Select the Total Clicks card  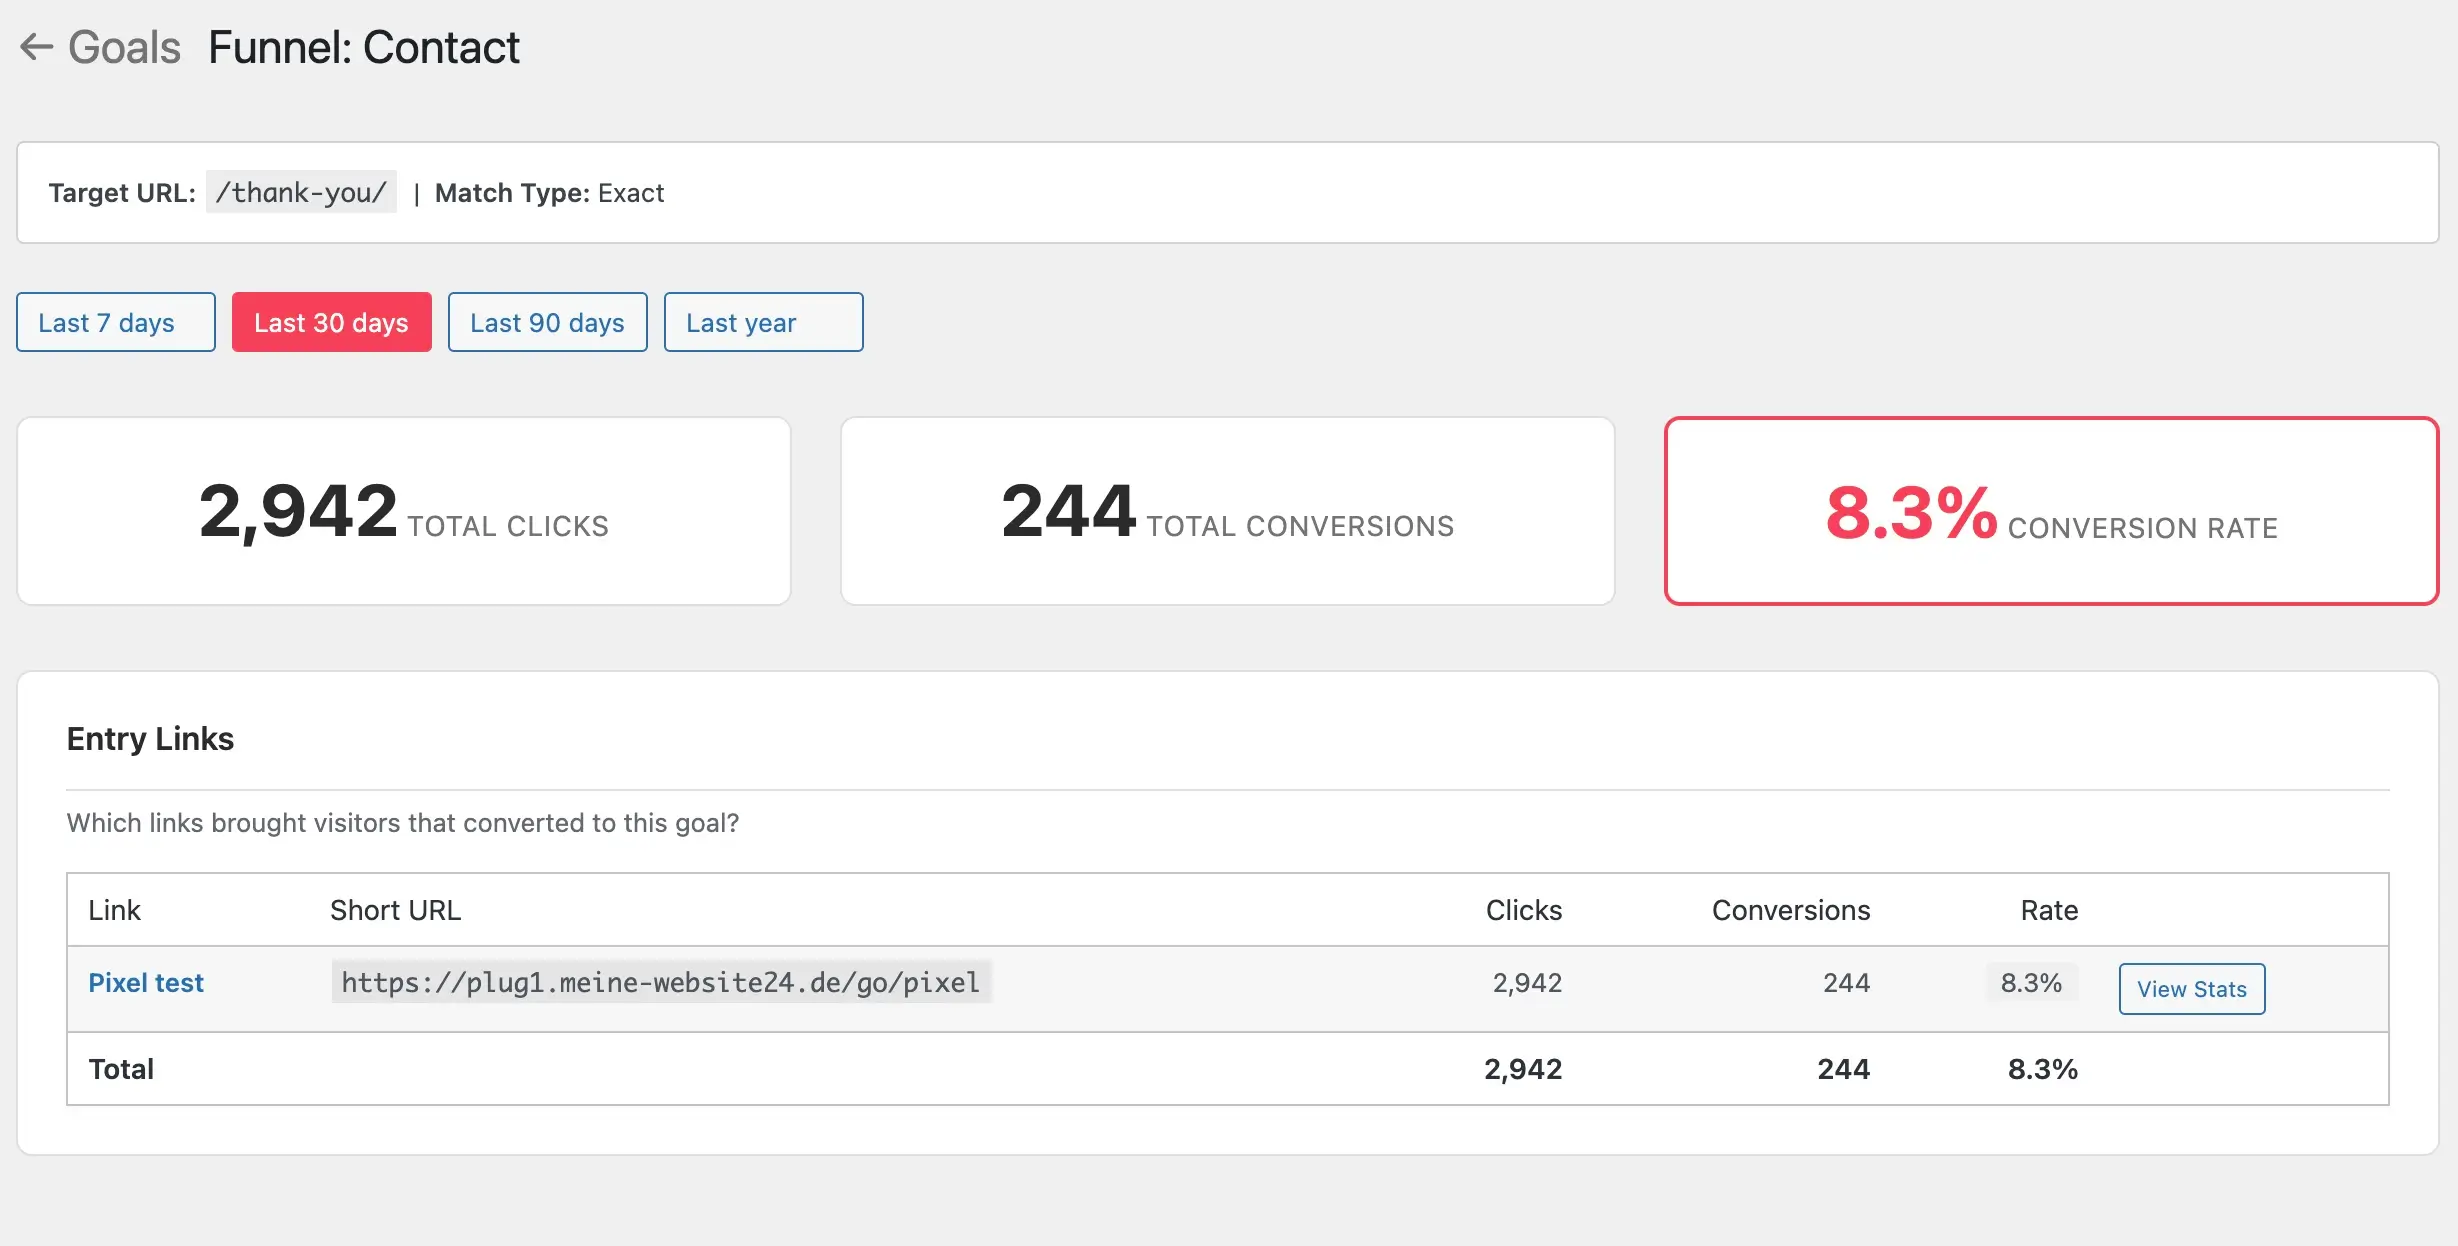403,511
